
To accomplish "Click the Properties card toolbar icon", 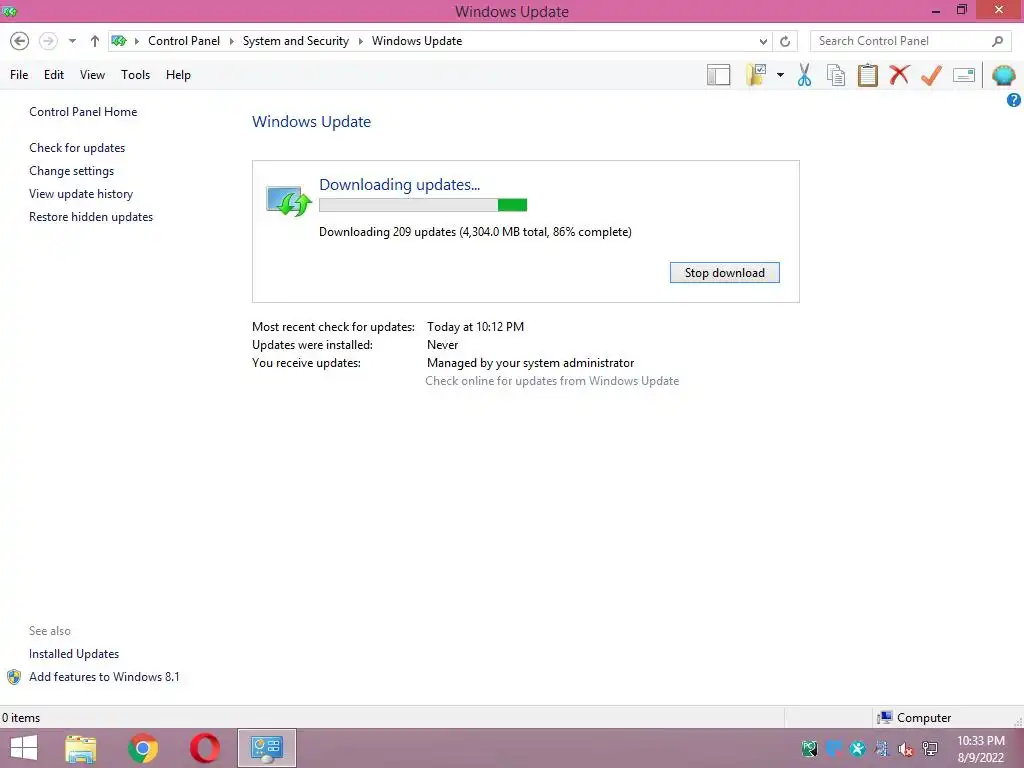I will [x=964, y=75].
